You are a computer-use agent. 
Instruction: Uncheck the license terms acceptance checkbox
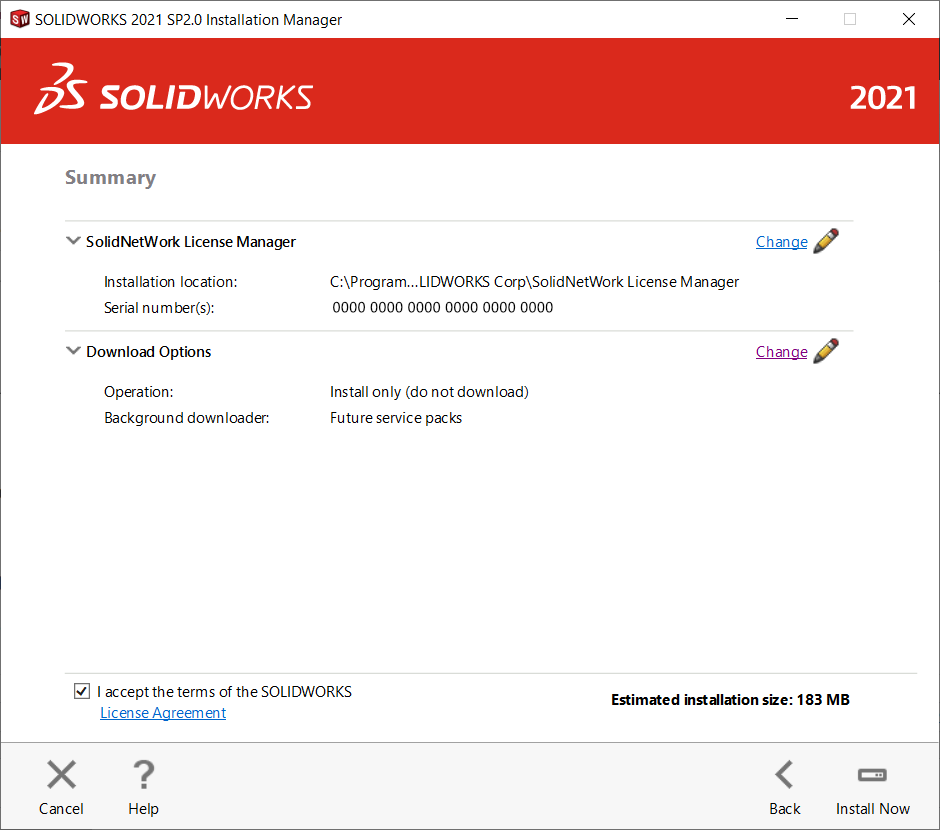coord(81,691)
